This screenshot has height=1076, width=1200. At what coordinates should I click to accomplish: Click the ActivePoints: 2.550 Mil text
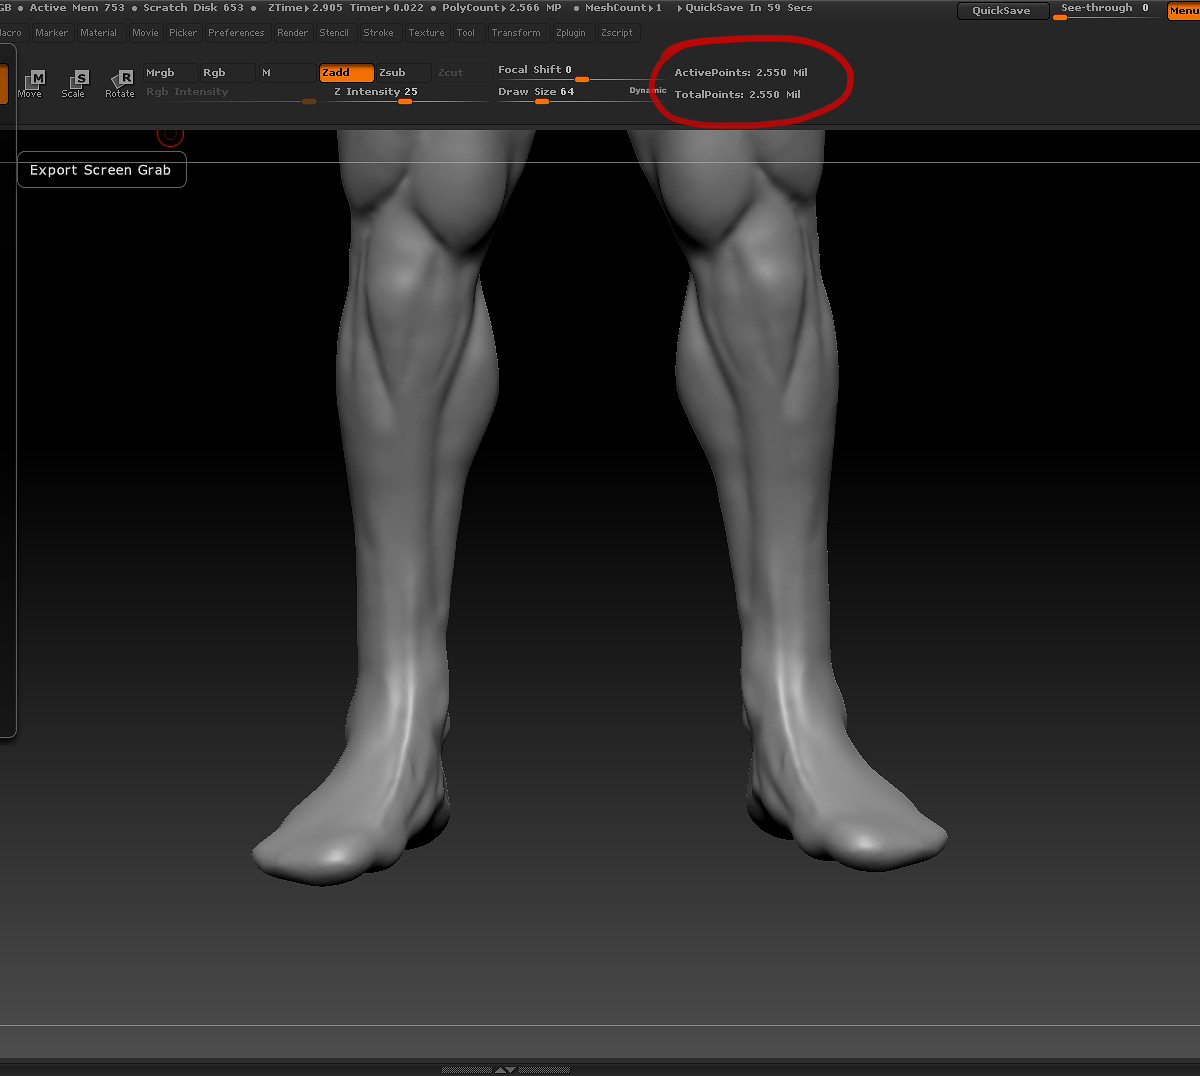tap(741, 73)
